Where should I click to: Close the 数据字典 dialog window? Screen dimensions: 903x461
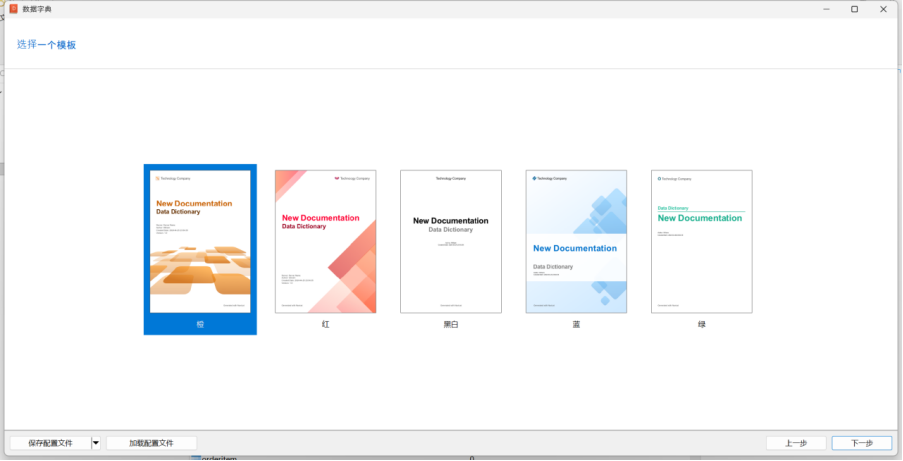coord(884,9)
